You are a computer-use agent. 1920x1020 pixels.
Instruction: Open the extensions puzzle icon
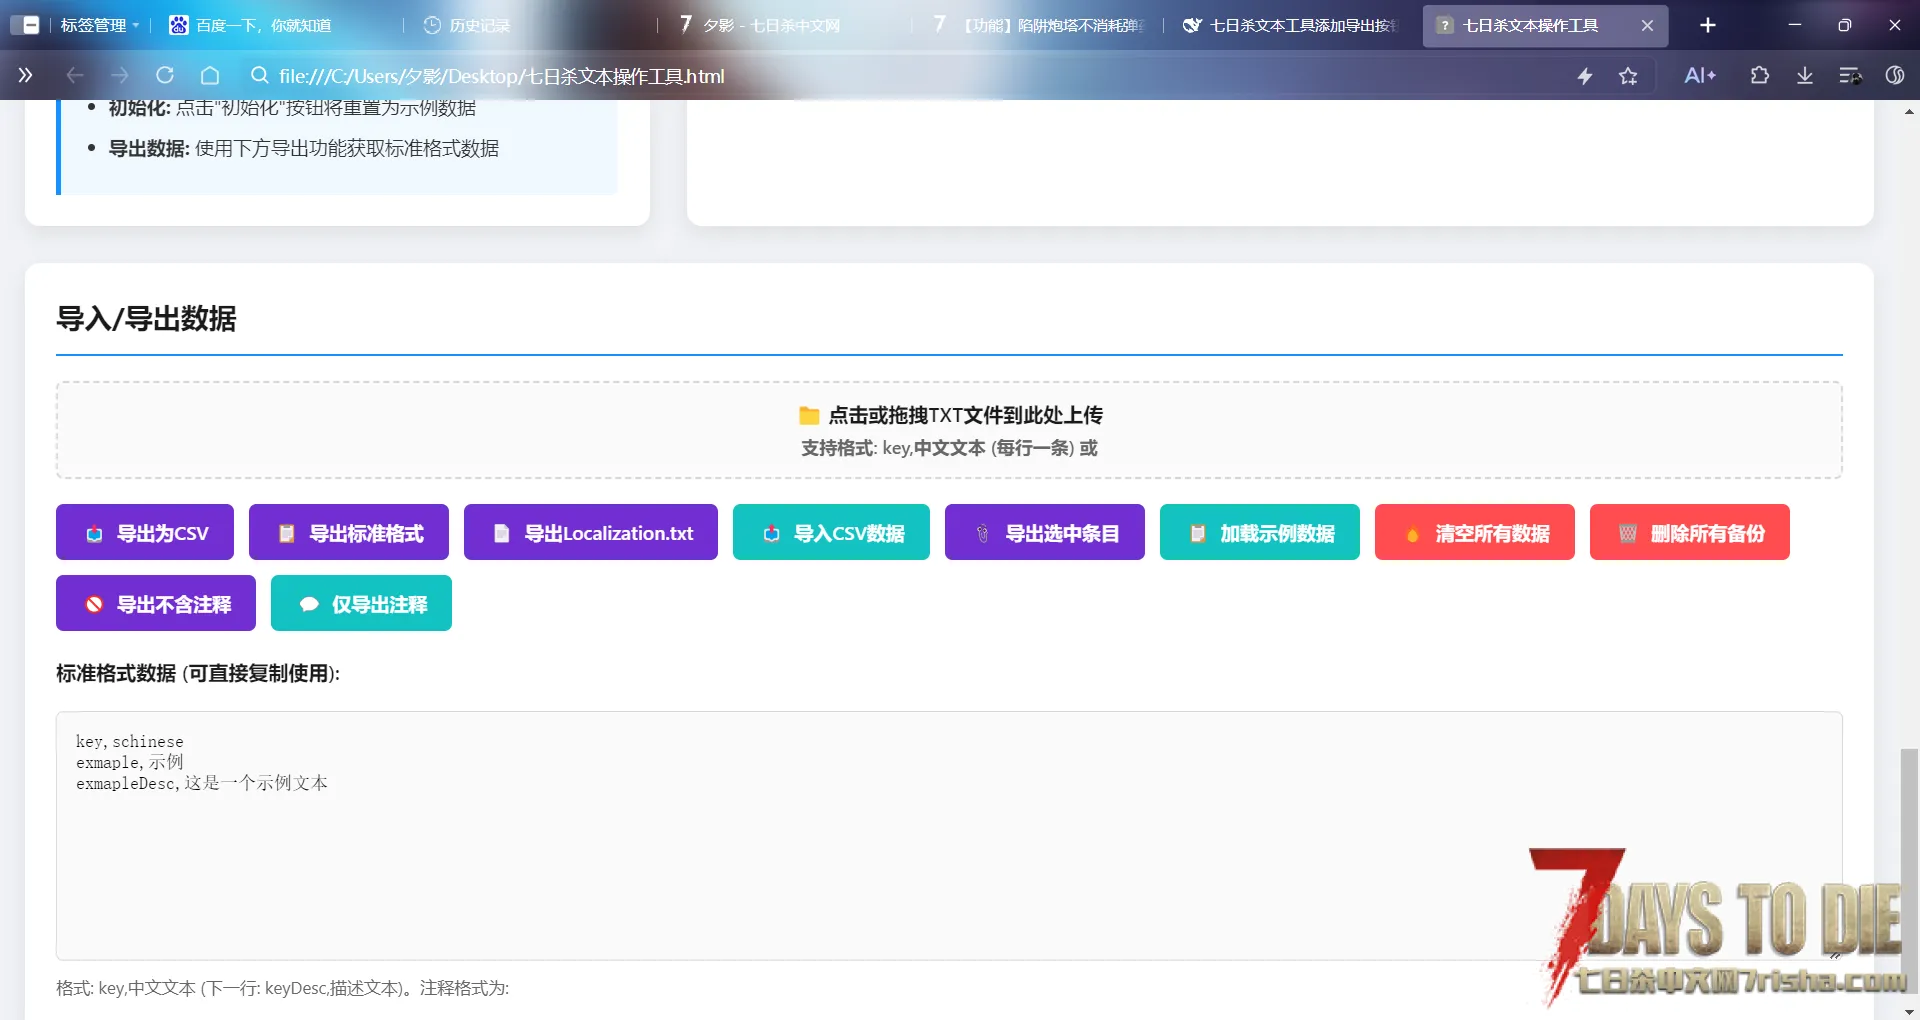click(1759, 76)
